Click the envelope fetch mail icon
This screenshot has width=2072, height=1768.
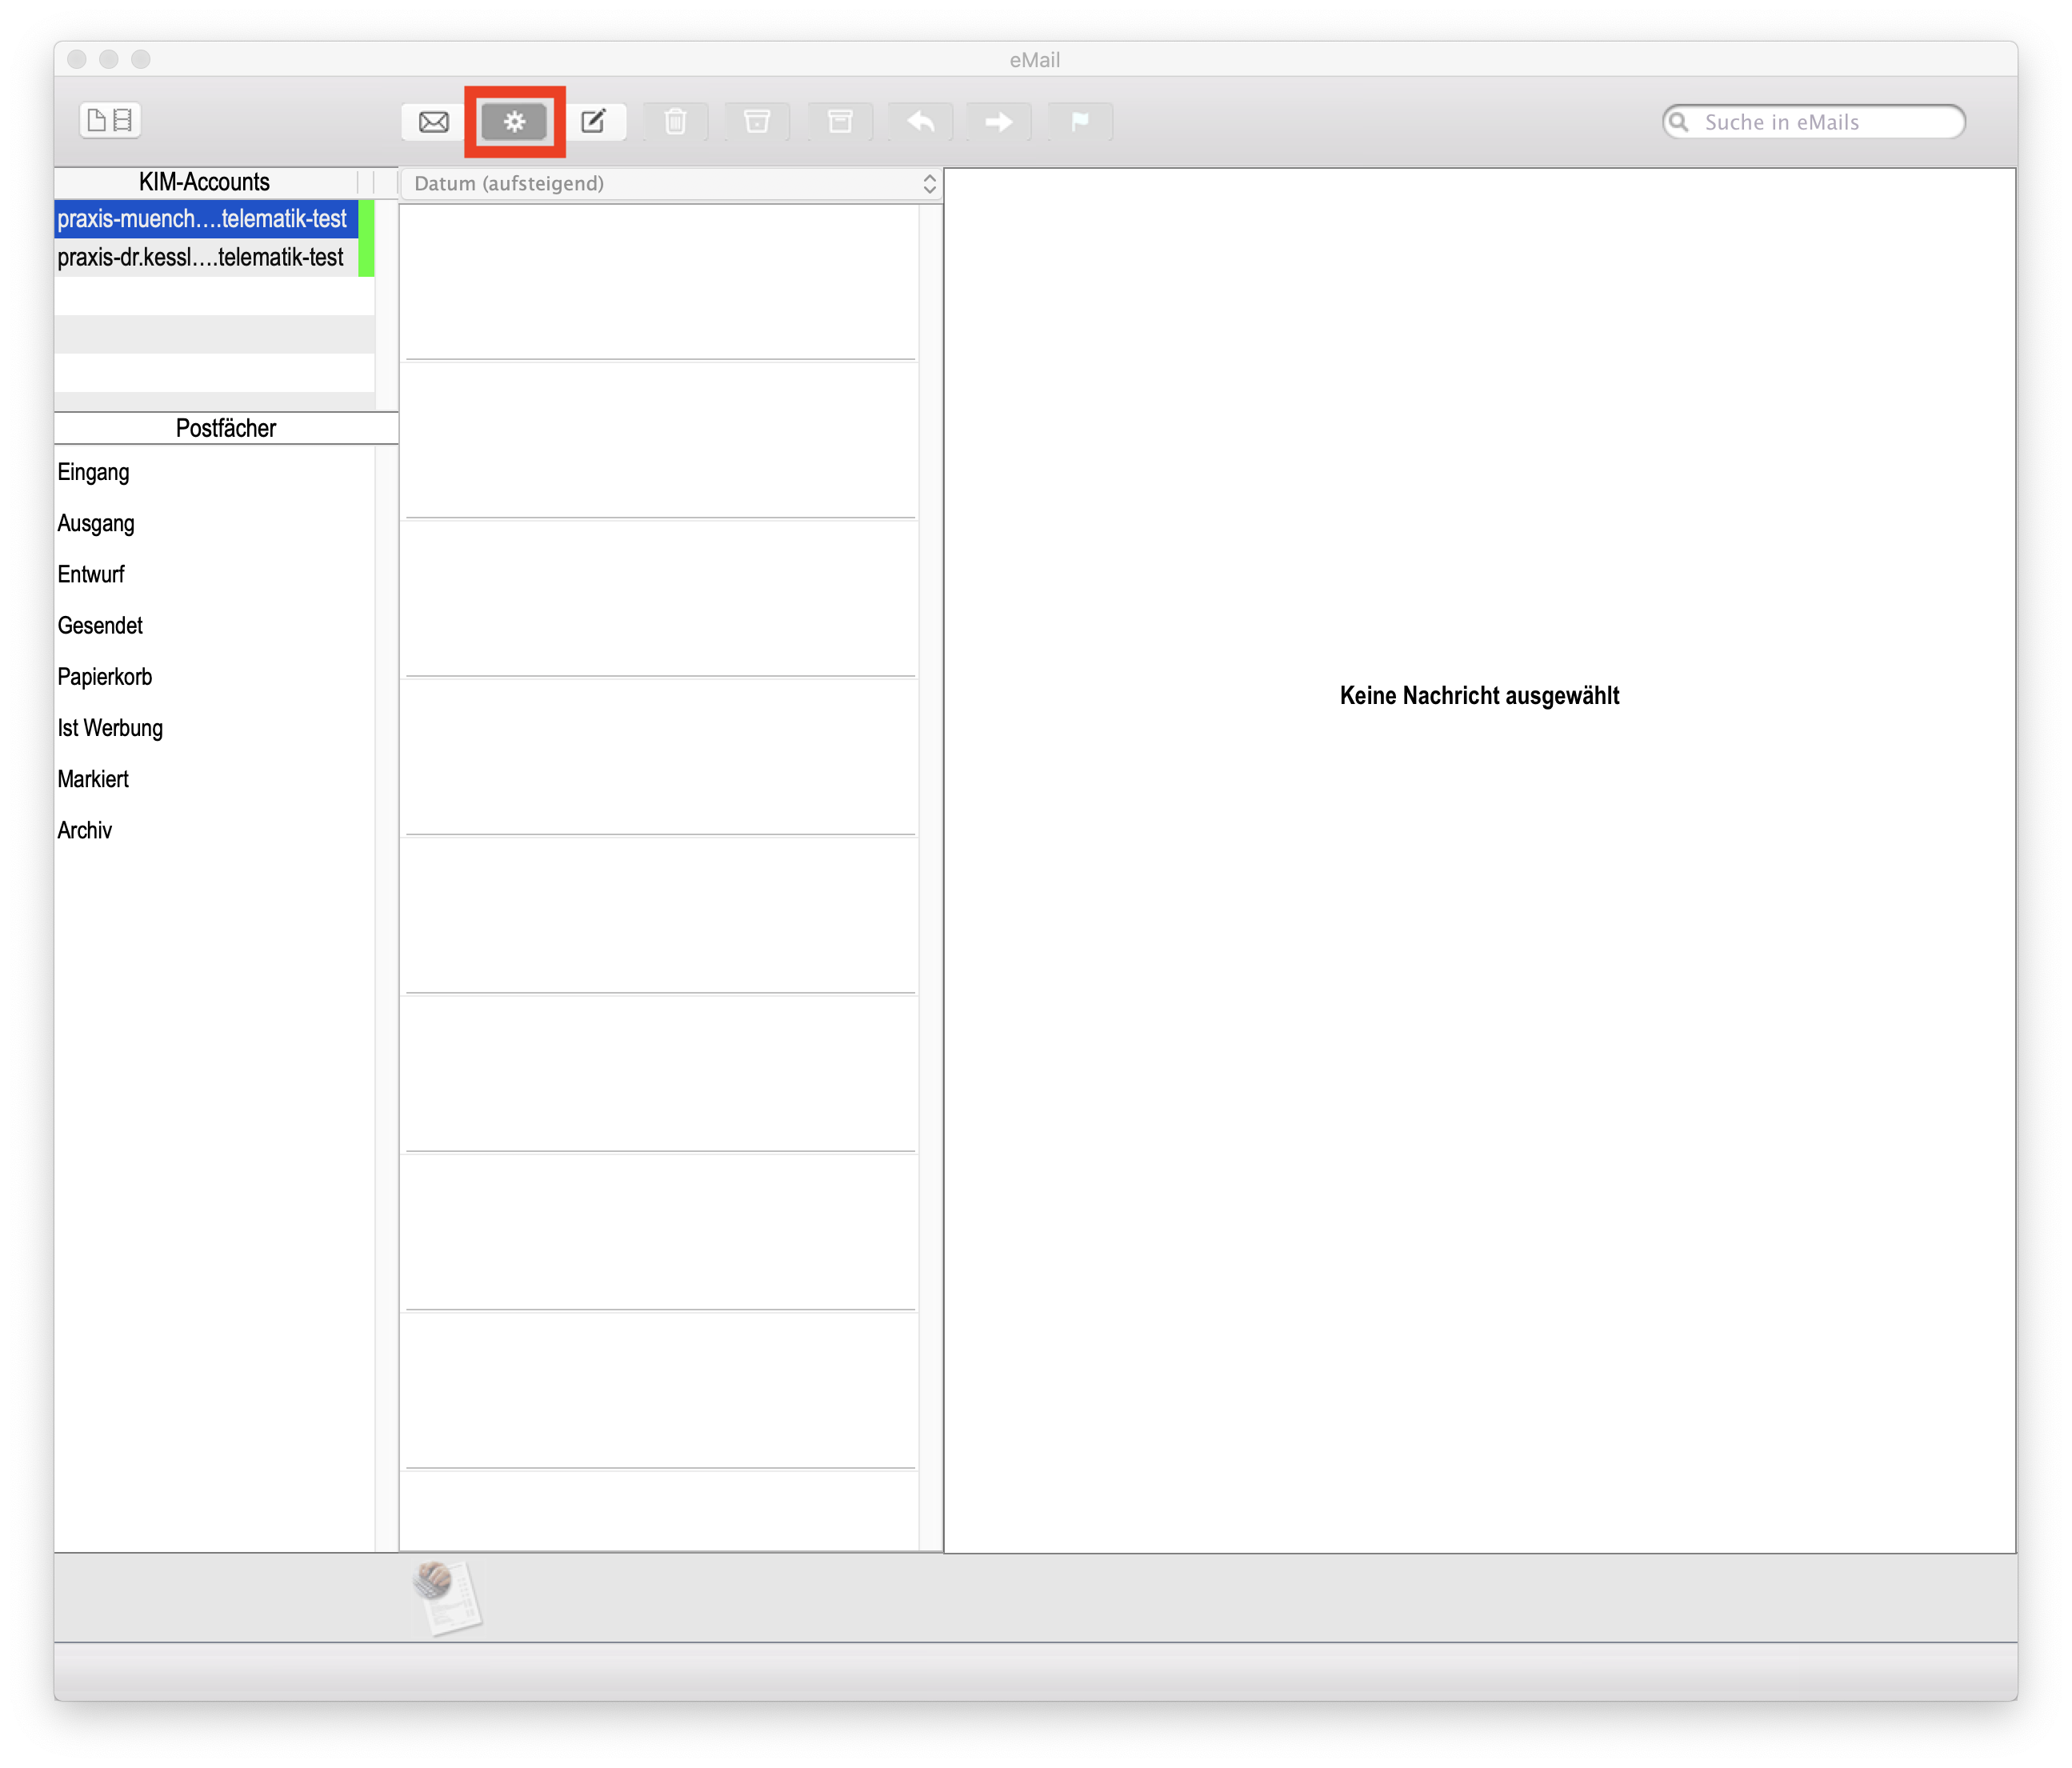pyautogui.click(x=433, y=122)
